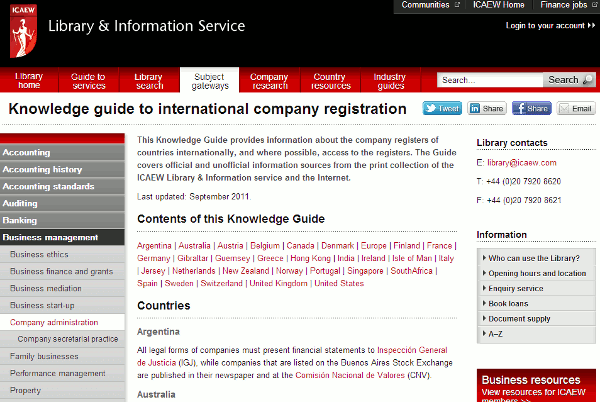Jump to New Zealand in contents
The image size is (600, 402).
pos(246,271)
